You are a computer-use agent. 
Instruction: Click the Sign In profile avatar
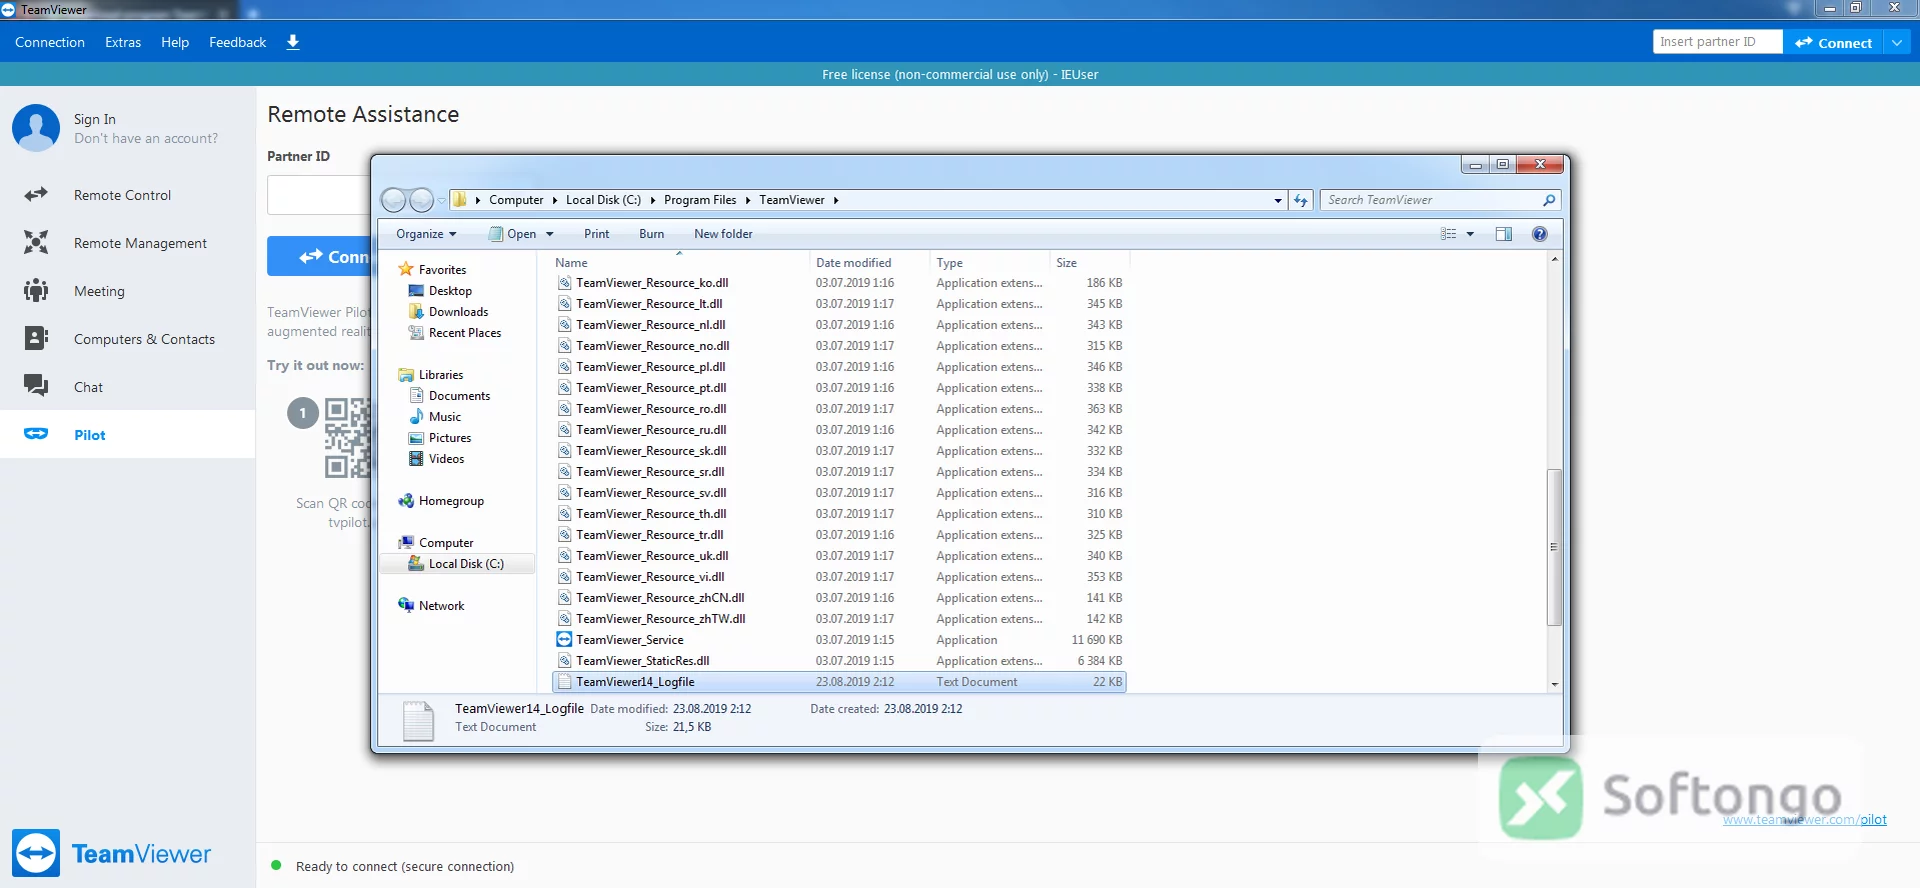coord(36,128)
